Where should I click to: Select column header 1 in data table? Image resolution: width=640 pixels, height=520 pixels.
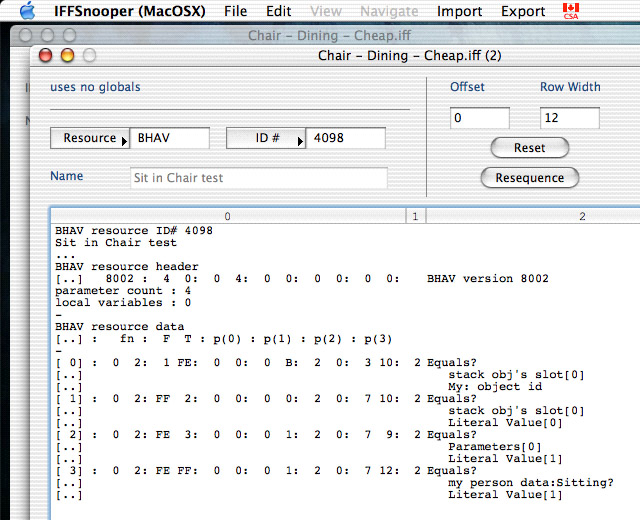(x=415, y=216)
